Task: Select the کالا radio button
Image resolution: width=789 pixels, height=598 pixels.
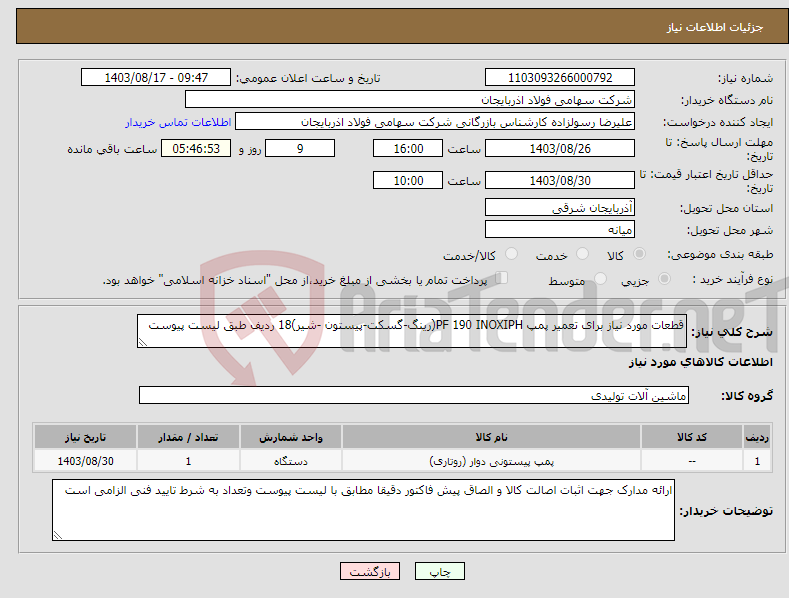Action: [x=639, y=254]
